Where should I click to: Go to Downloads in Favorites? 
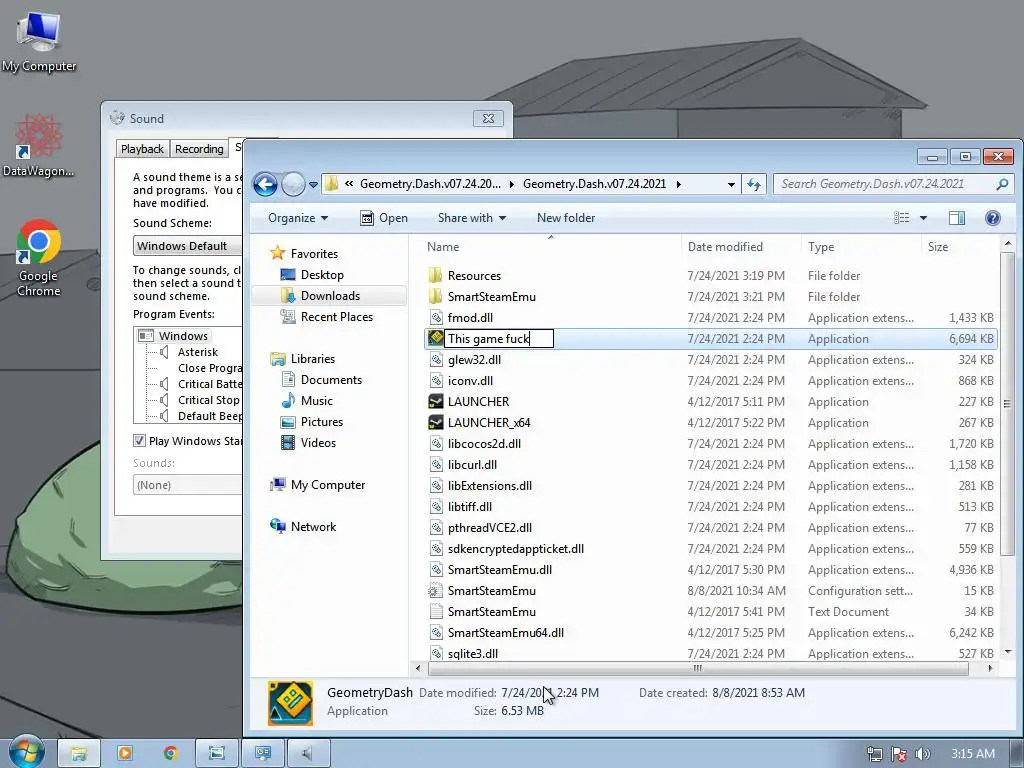(x=330, y=296)
